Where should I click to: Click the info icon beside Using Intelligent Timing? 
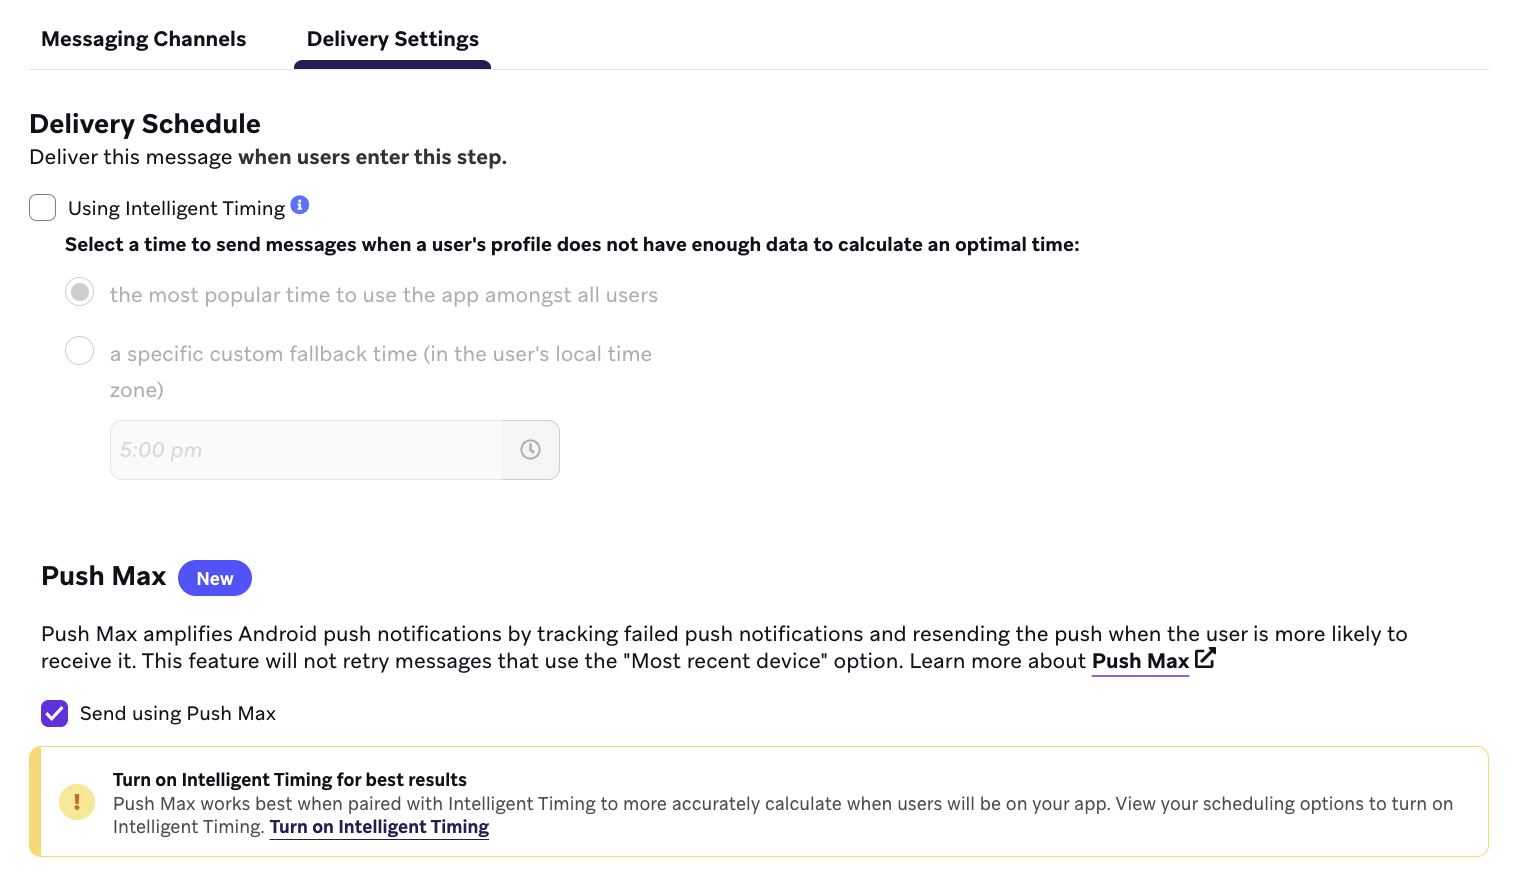click(300, 204)
